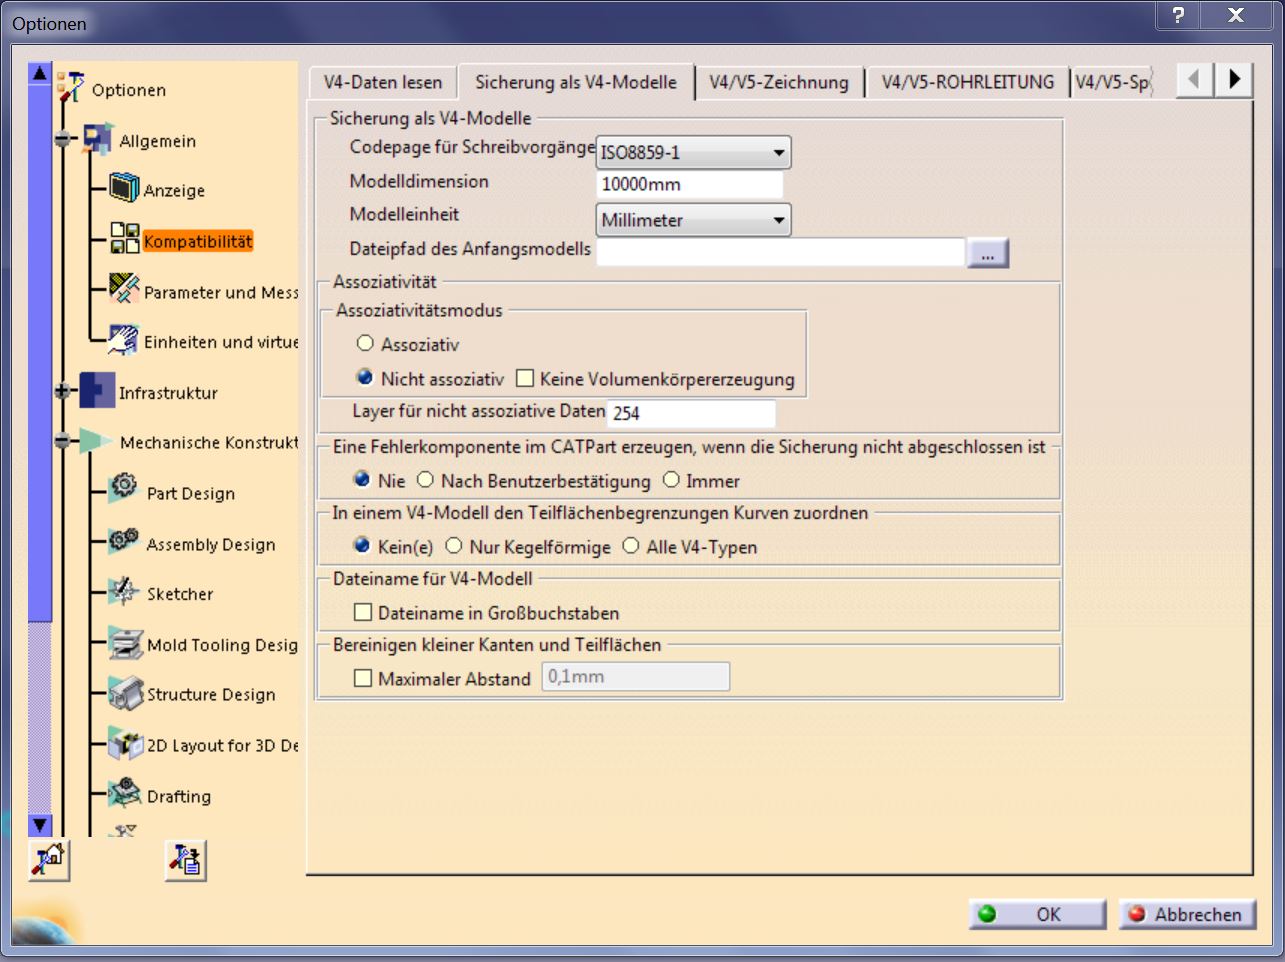
Task: Expand the Infrastruktur tree node
Action: (62, 391)
